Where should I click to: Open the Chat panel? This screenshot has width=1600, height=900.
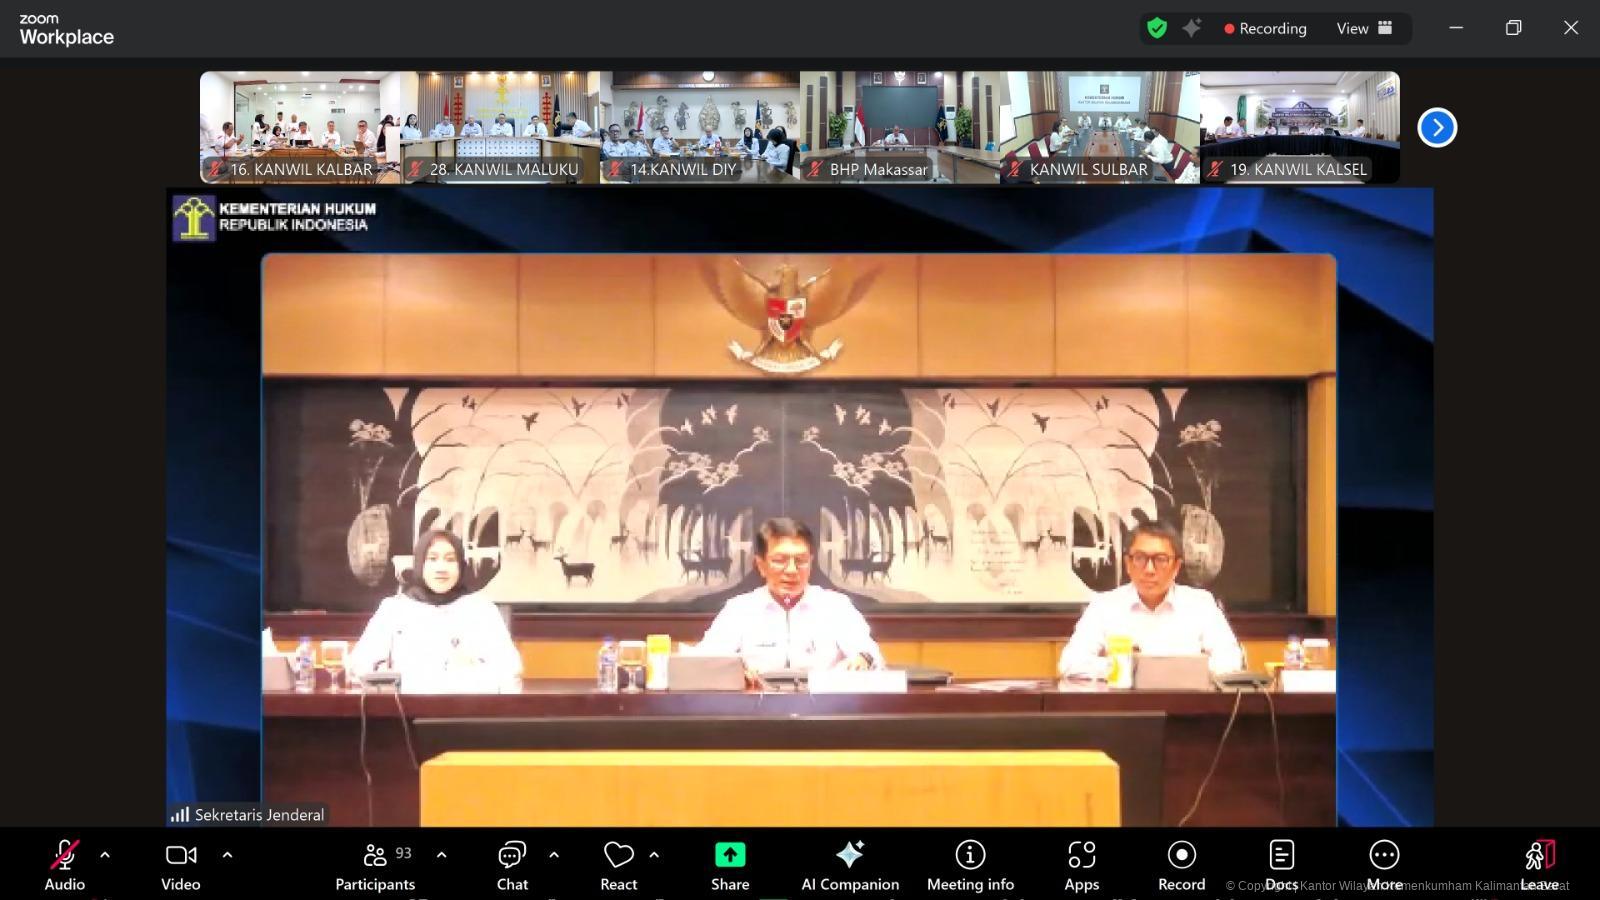[511, 865]
